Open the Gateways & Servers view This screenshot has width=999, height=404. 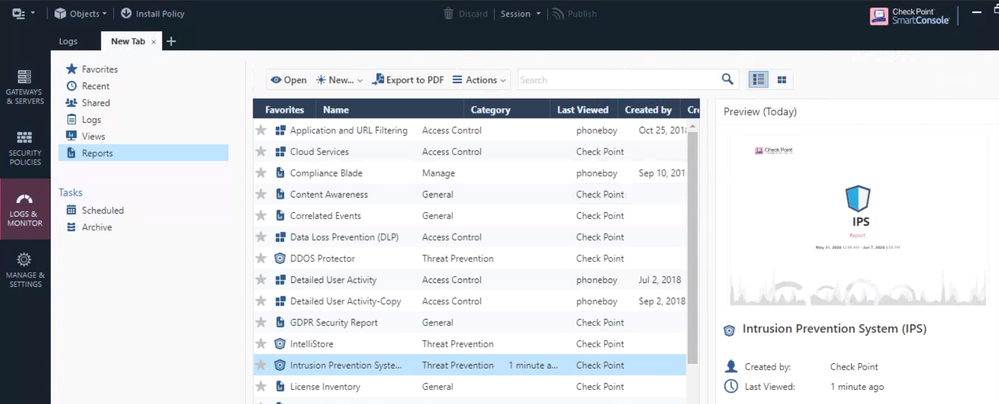25,88
